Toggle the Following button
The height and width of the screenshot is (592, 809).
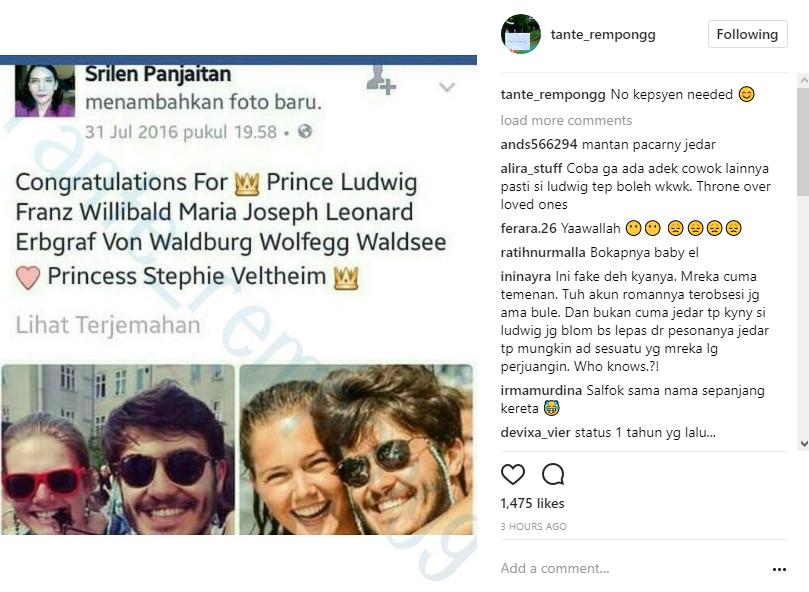(x=747, y=34)
